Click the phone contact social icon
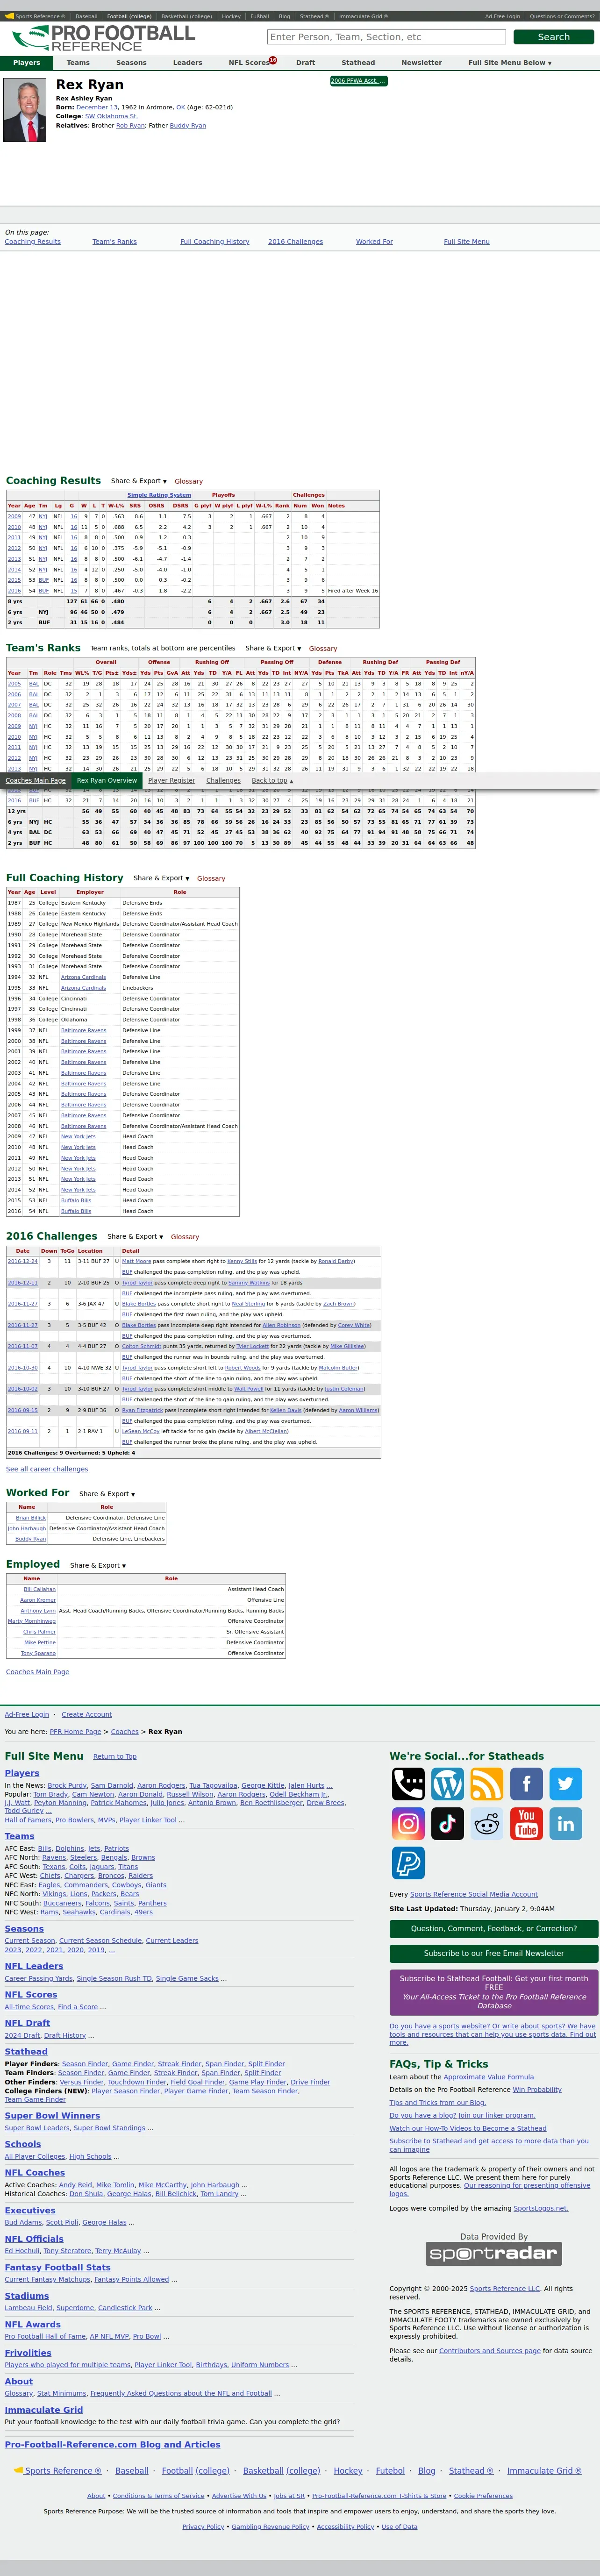This screenshot has width=600, height=2576. coord(408,1784)
